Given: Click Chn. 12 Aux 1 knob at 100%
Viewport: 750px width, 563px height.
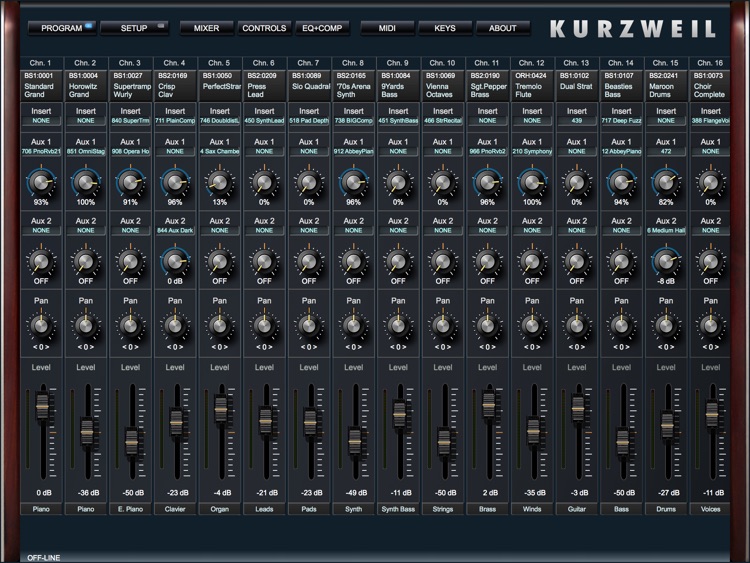Looking at the screenshot, I should [532, 182].
